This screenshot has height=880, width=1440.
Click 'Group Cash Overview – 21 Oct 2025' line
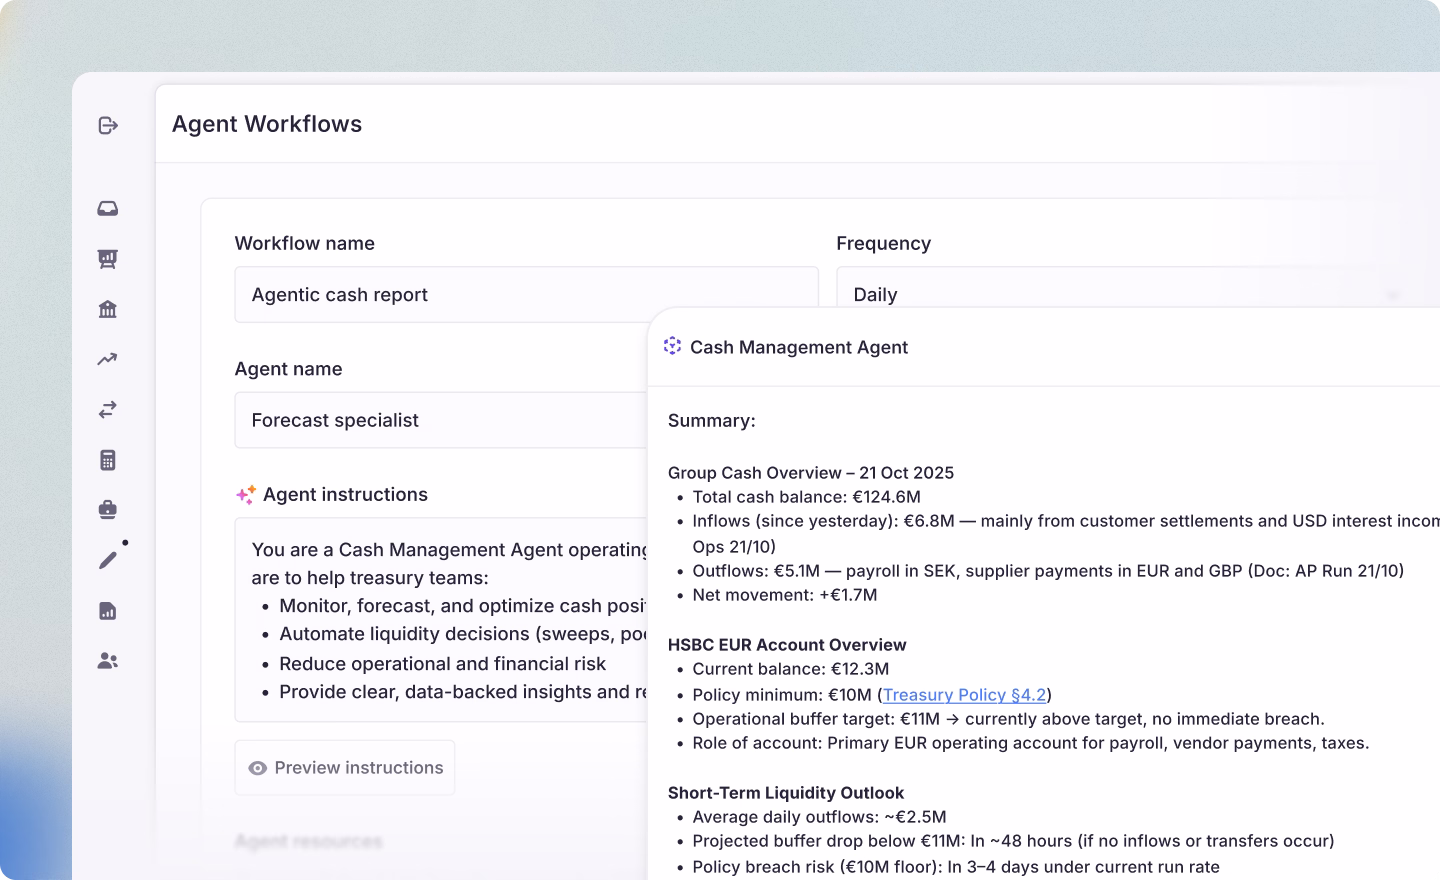pyautogui.click(x=811, y=473)
